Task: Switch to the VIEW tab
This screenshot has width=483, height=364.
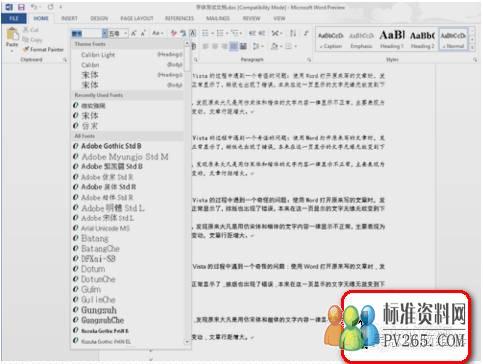Action: pos(279,18)
